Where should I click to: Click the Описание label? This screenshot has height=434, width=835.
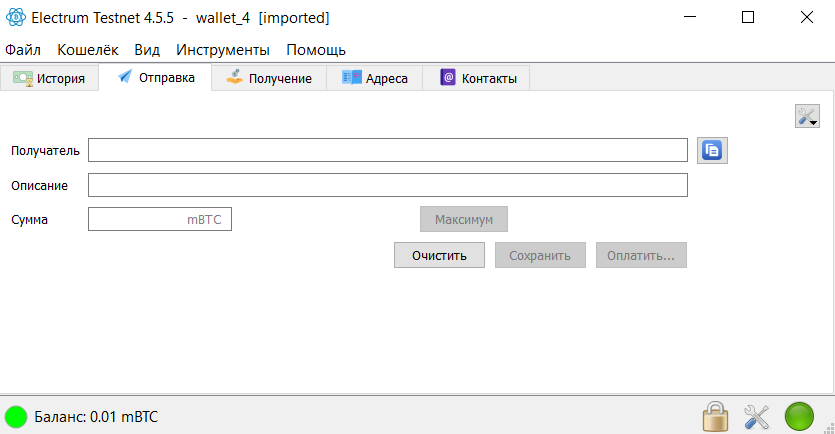pyautogui.click(x=39, y=186)
